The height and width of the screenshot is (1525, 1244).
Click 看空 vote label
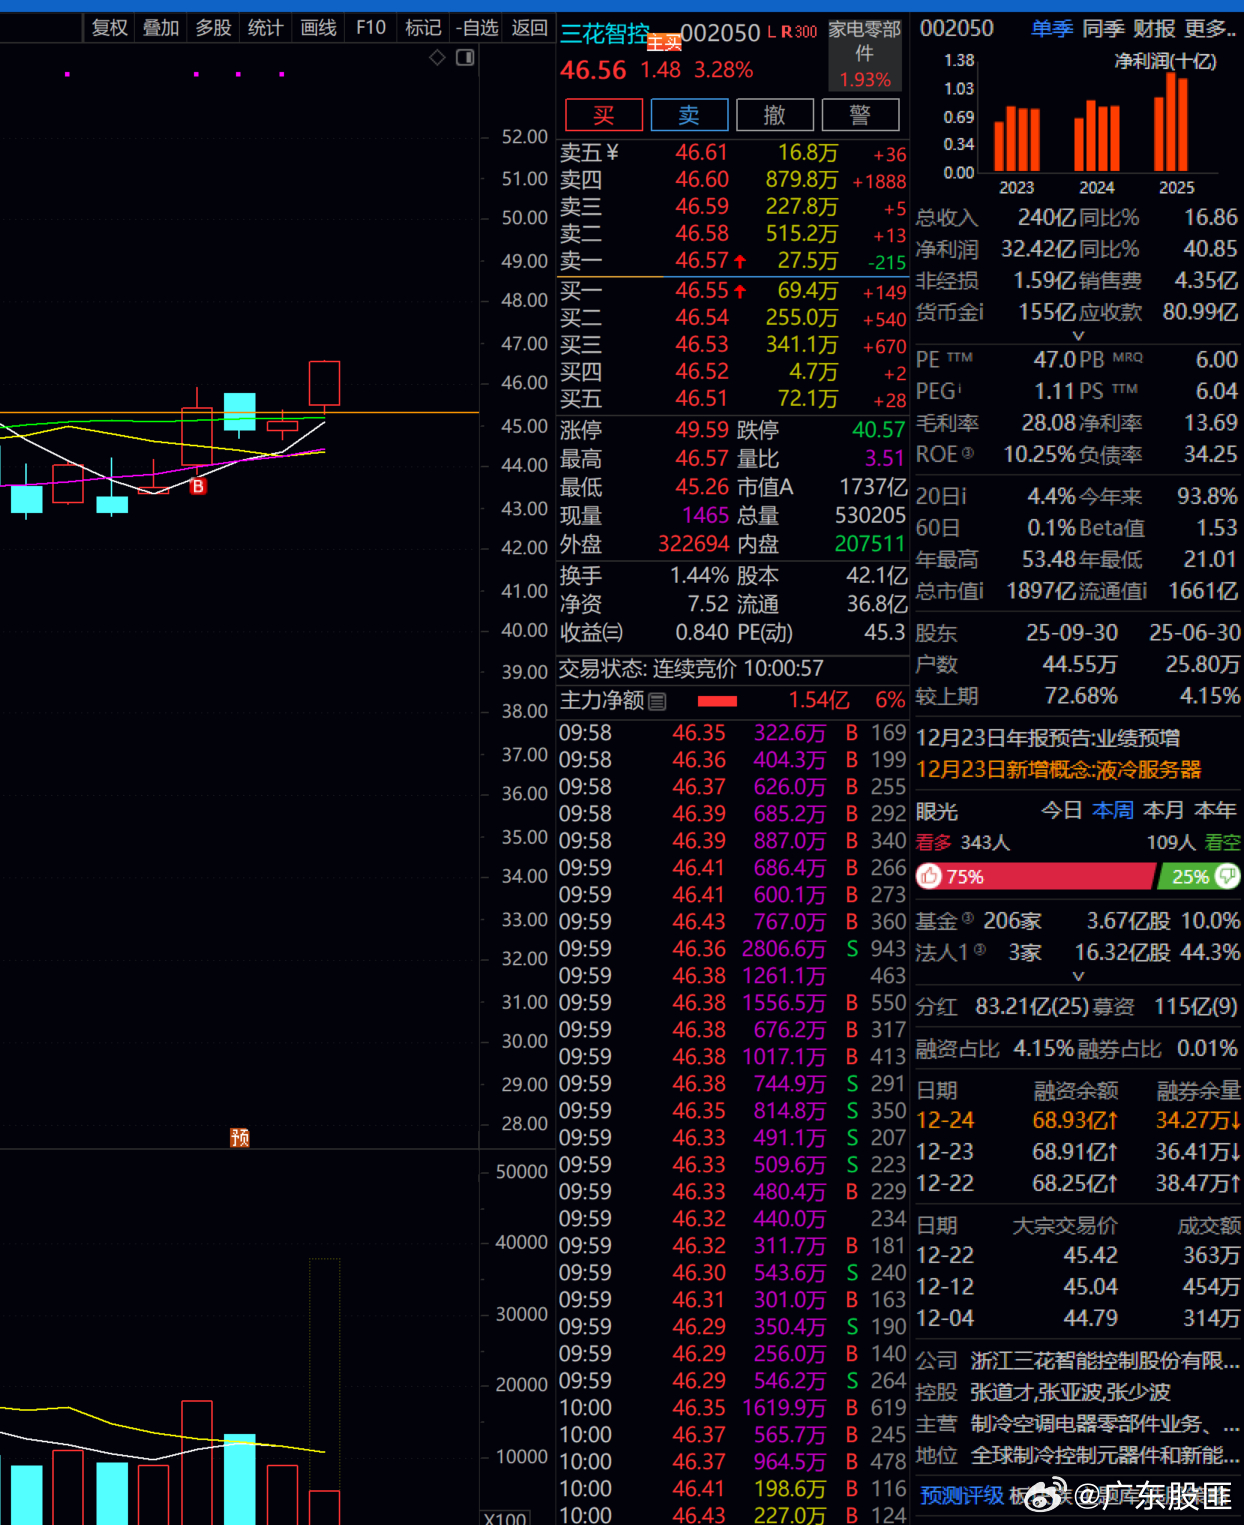tap(1222, 843)
